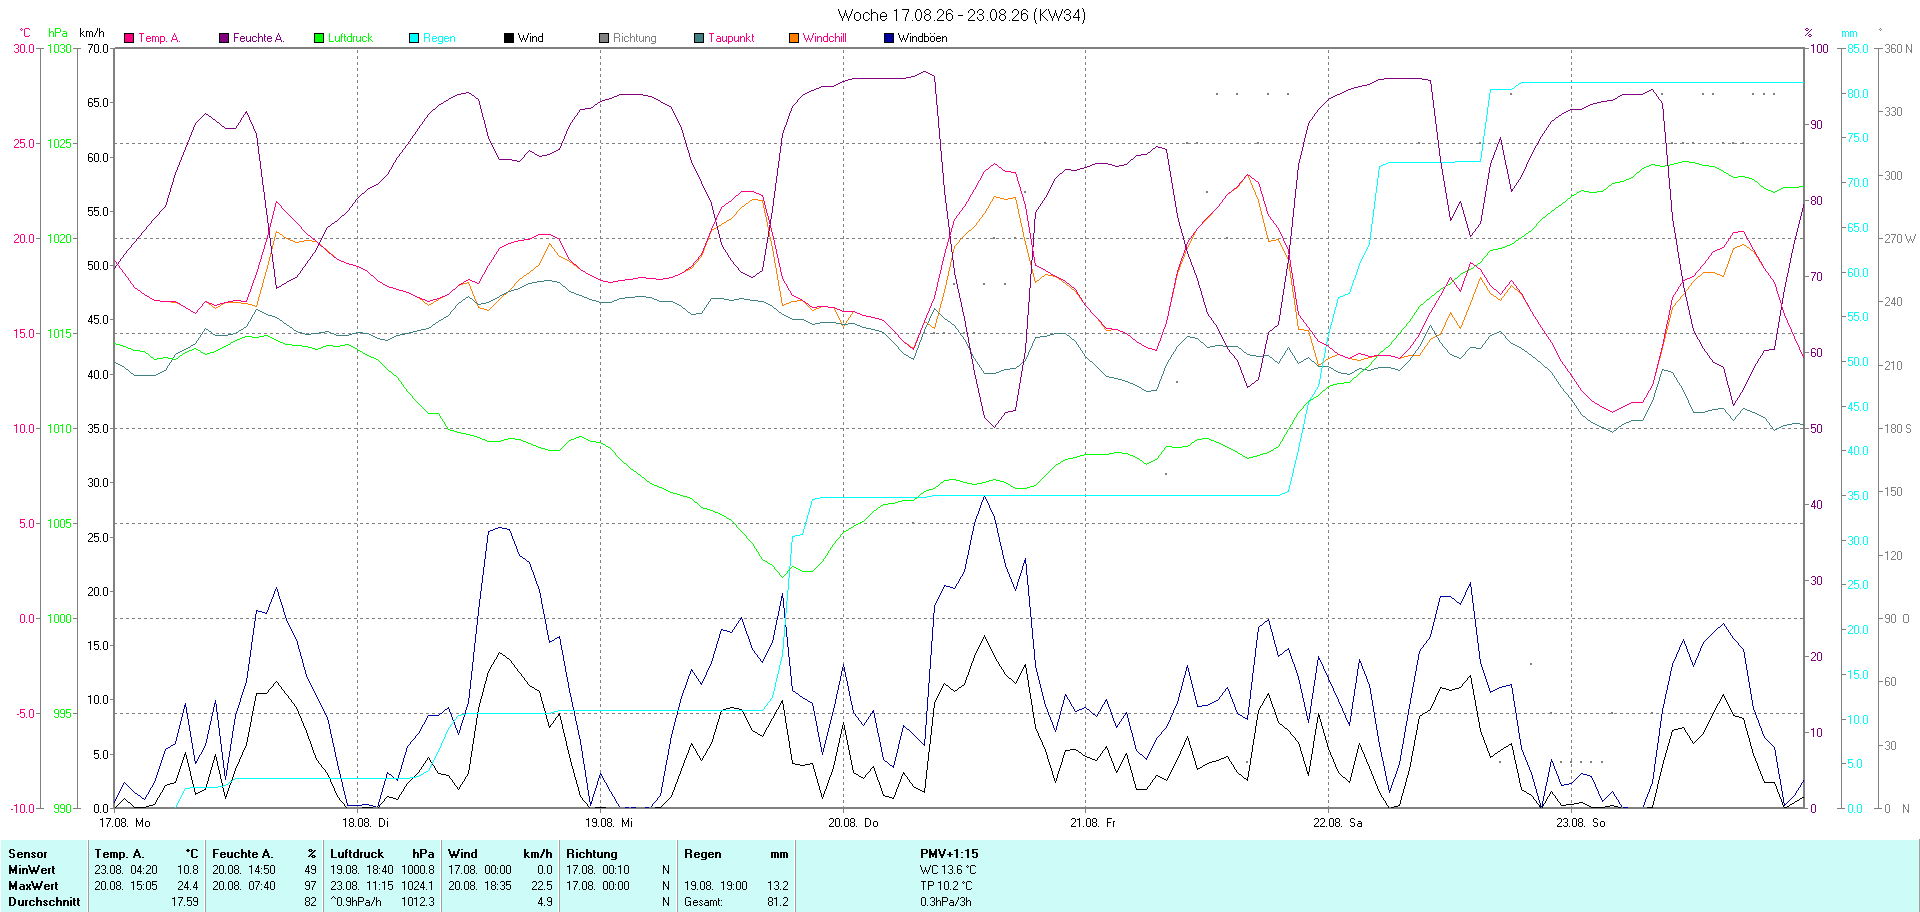Click the teal Taupunkt legend swatch
Viewport: 1920px width, 912px height.
click(699, 38)
